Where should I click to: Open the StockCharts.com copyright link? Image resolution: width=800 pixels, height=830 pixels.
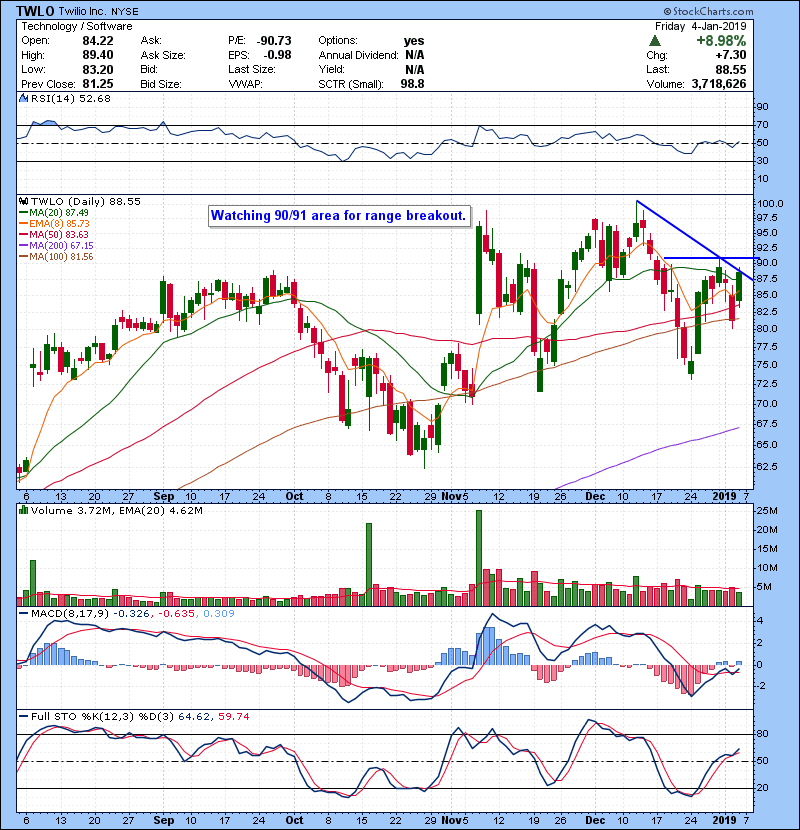pos(708,11)
